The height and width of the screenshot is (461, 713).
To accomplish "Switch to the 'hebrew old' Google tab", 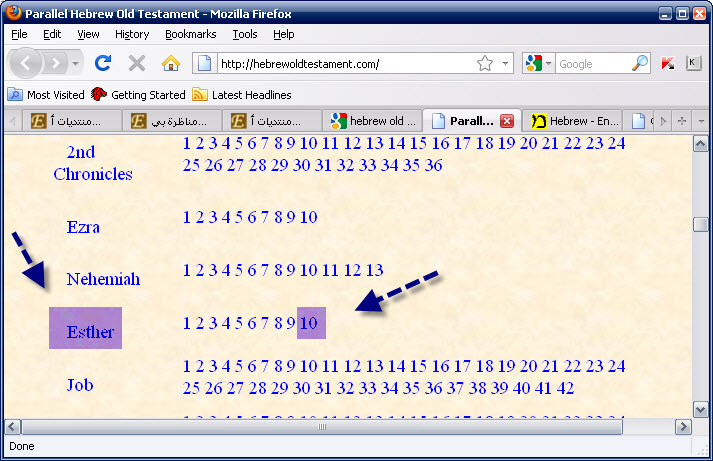I will (x=374, y=121).
